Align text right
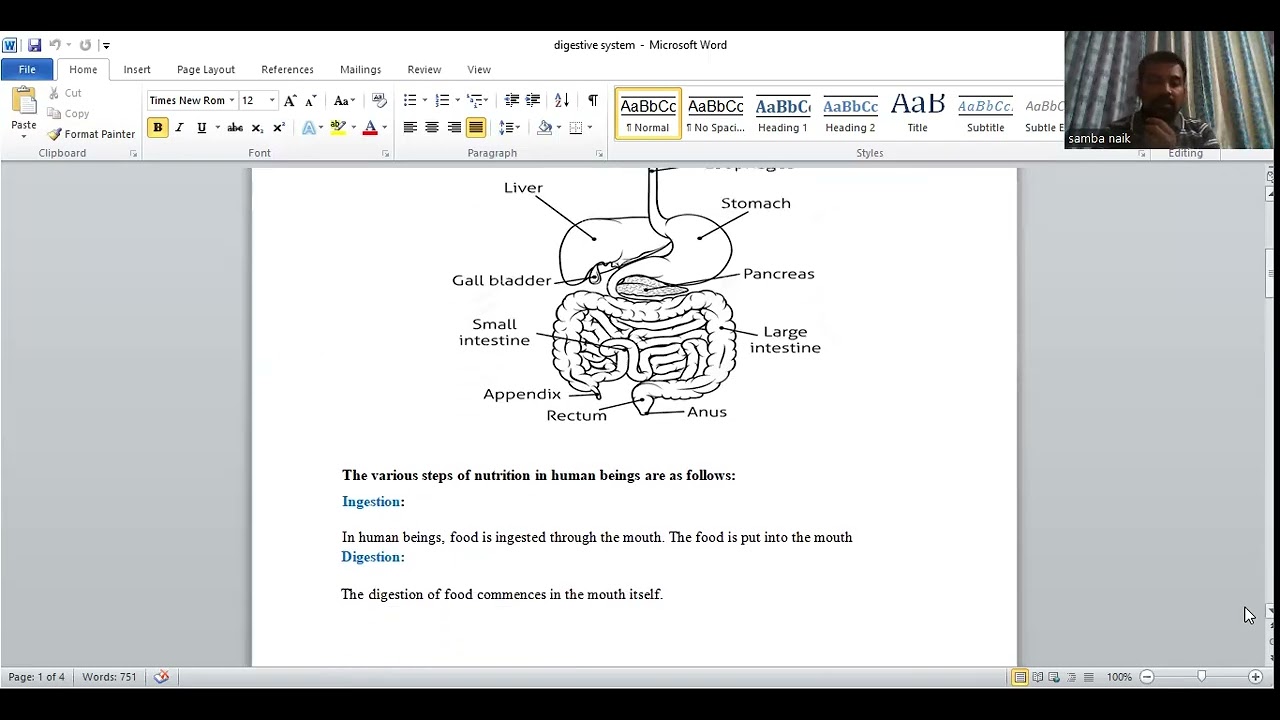1280x720 pixels. click(x=454, y=127)
